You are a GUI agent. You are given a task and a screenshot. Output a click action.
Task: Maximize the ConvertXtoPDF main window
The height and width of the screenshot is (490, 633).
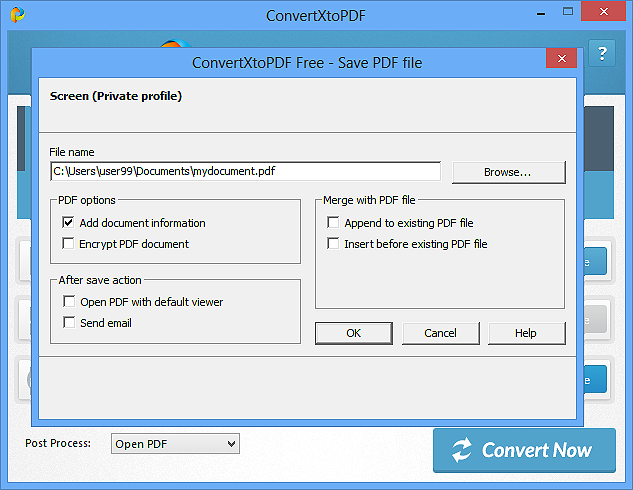click(x=568, y=12)
